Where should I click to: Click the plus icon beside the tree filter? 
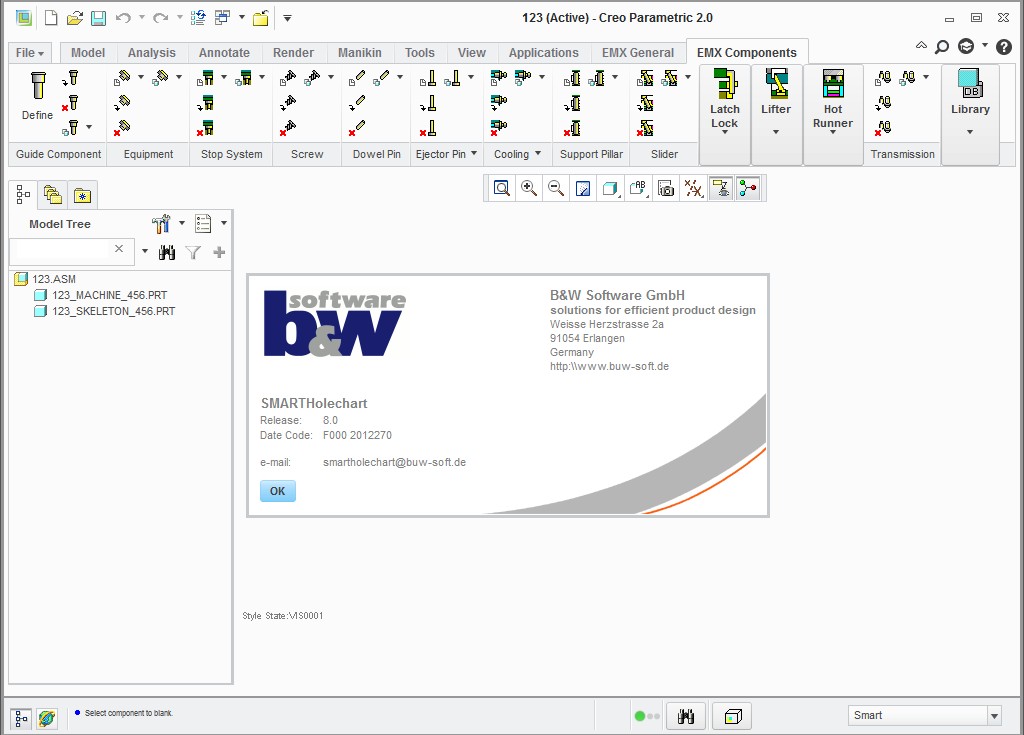tap(219, 253)
